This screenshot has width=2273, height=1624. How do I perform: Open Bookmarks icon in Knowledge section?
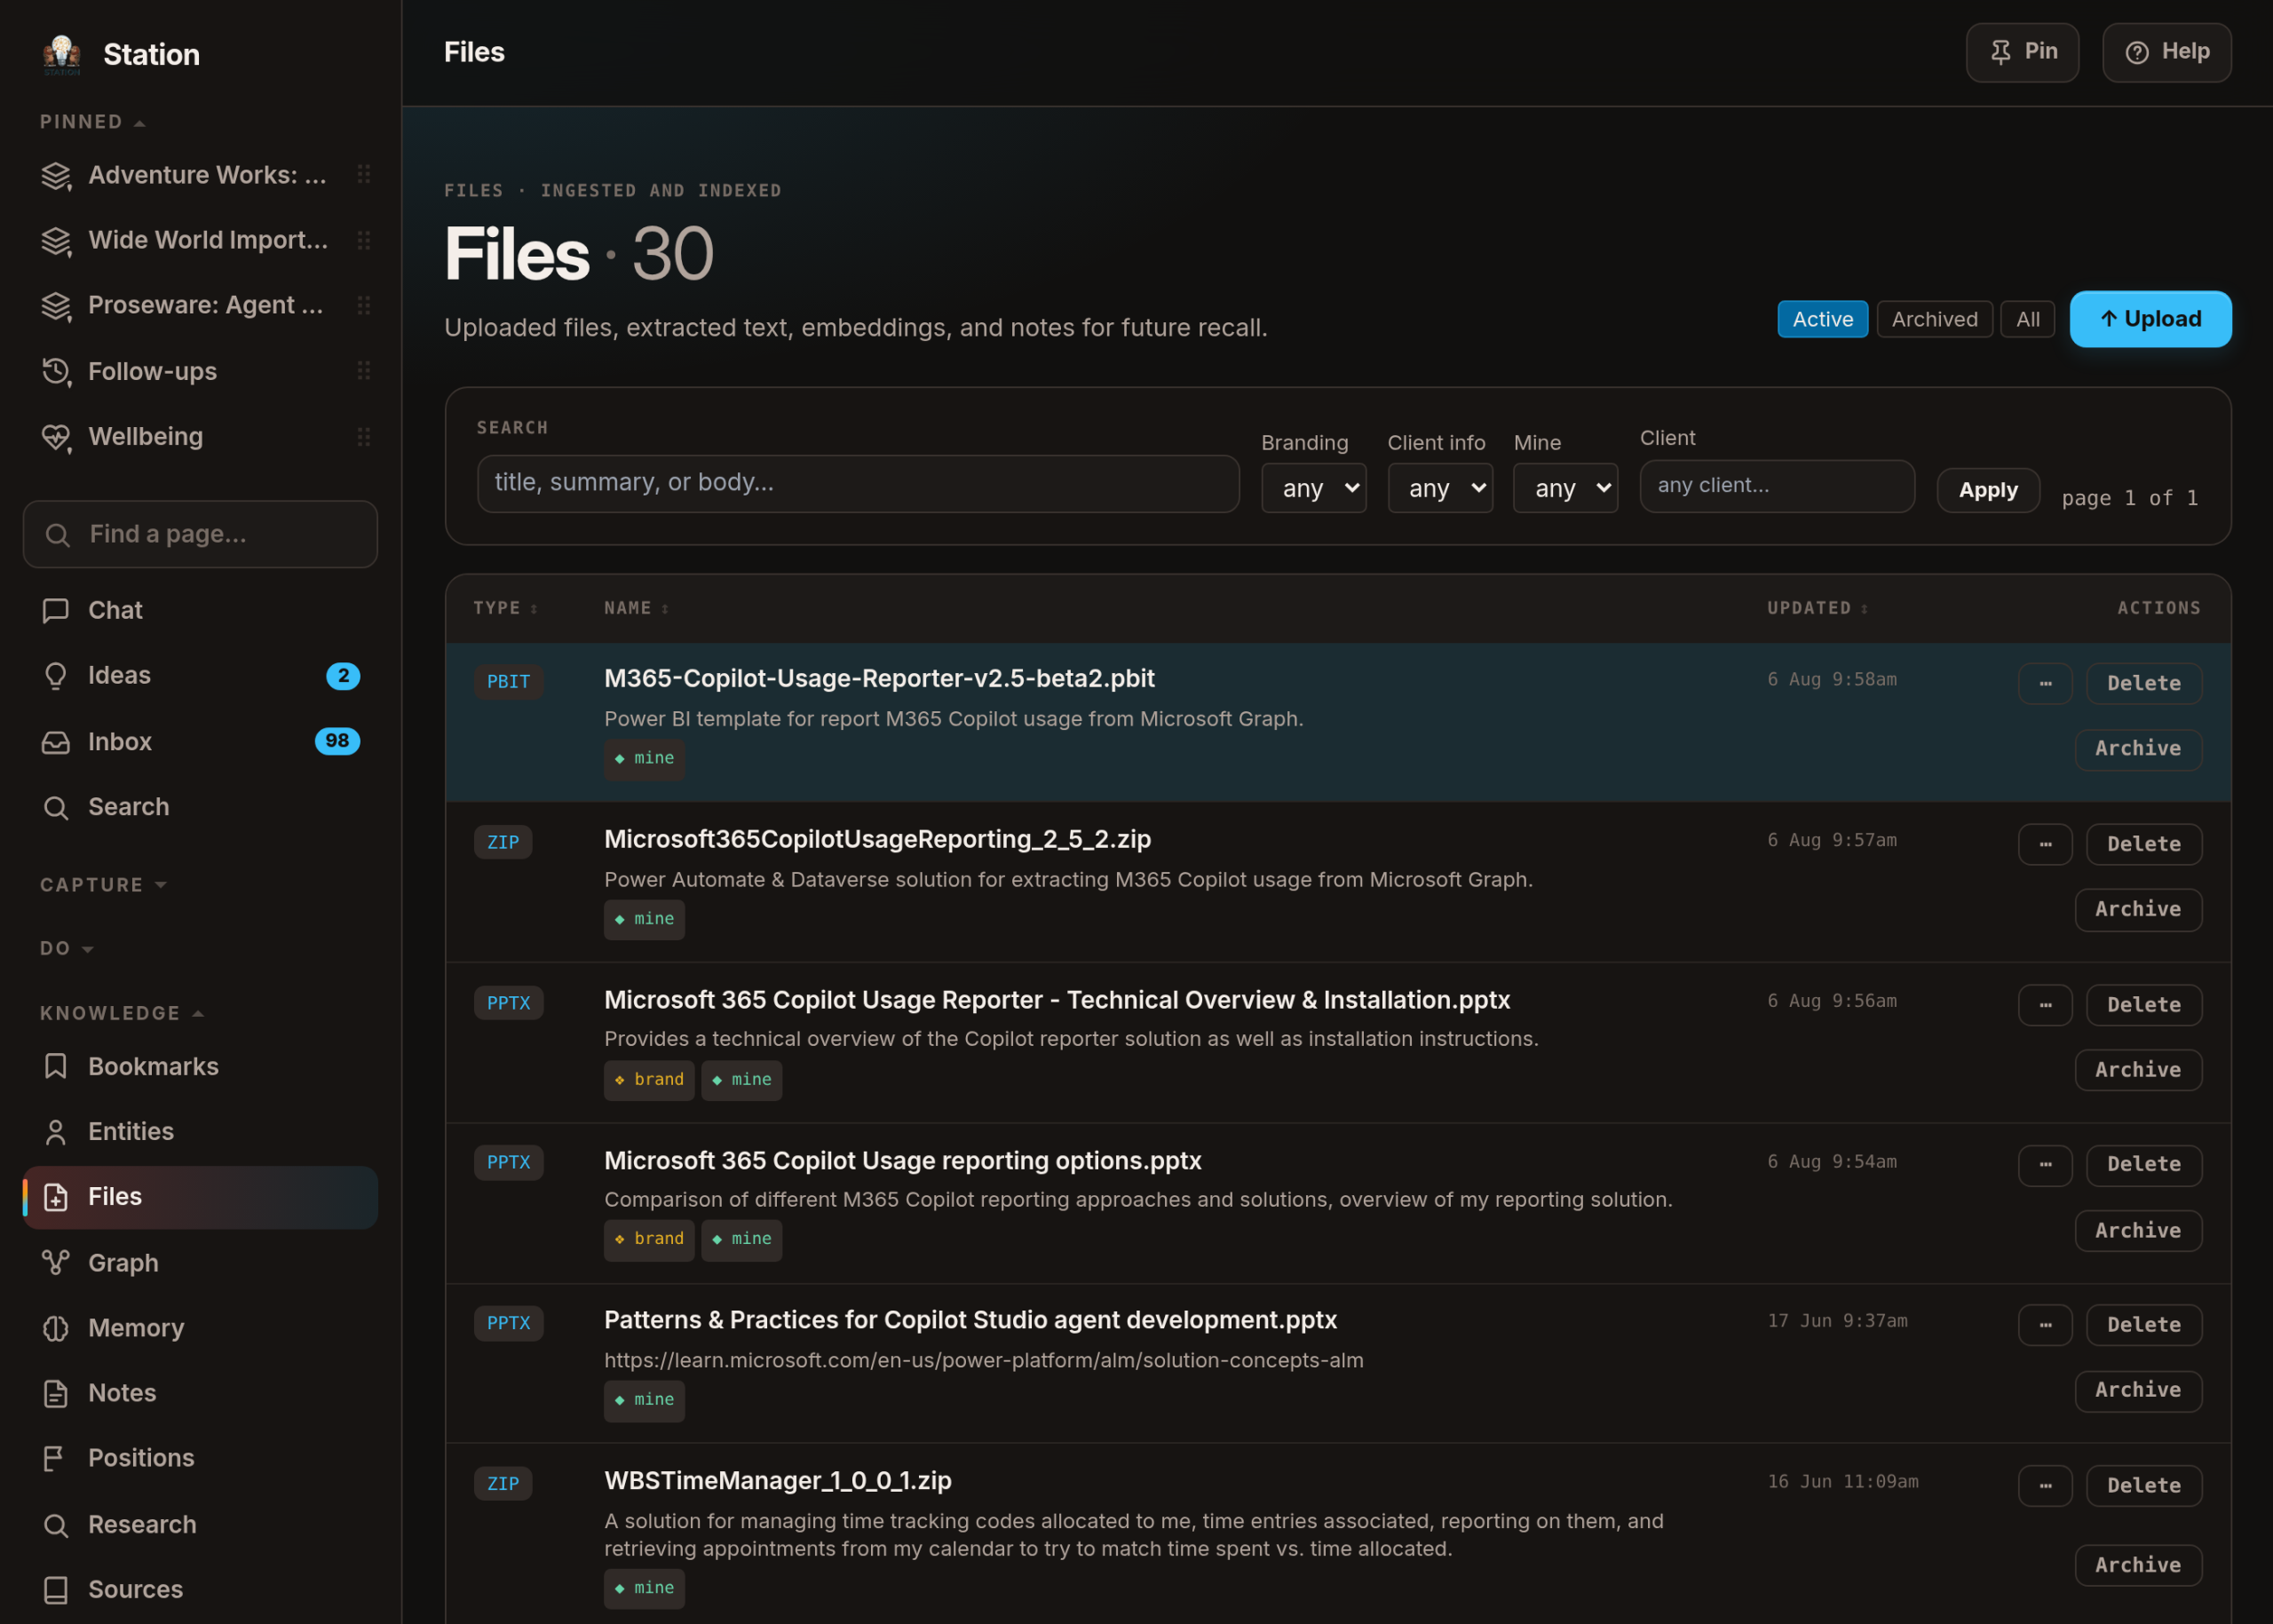point(56,1066)
